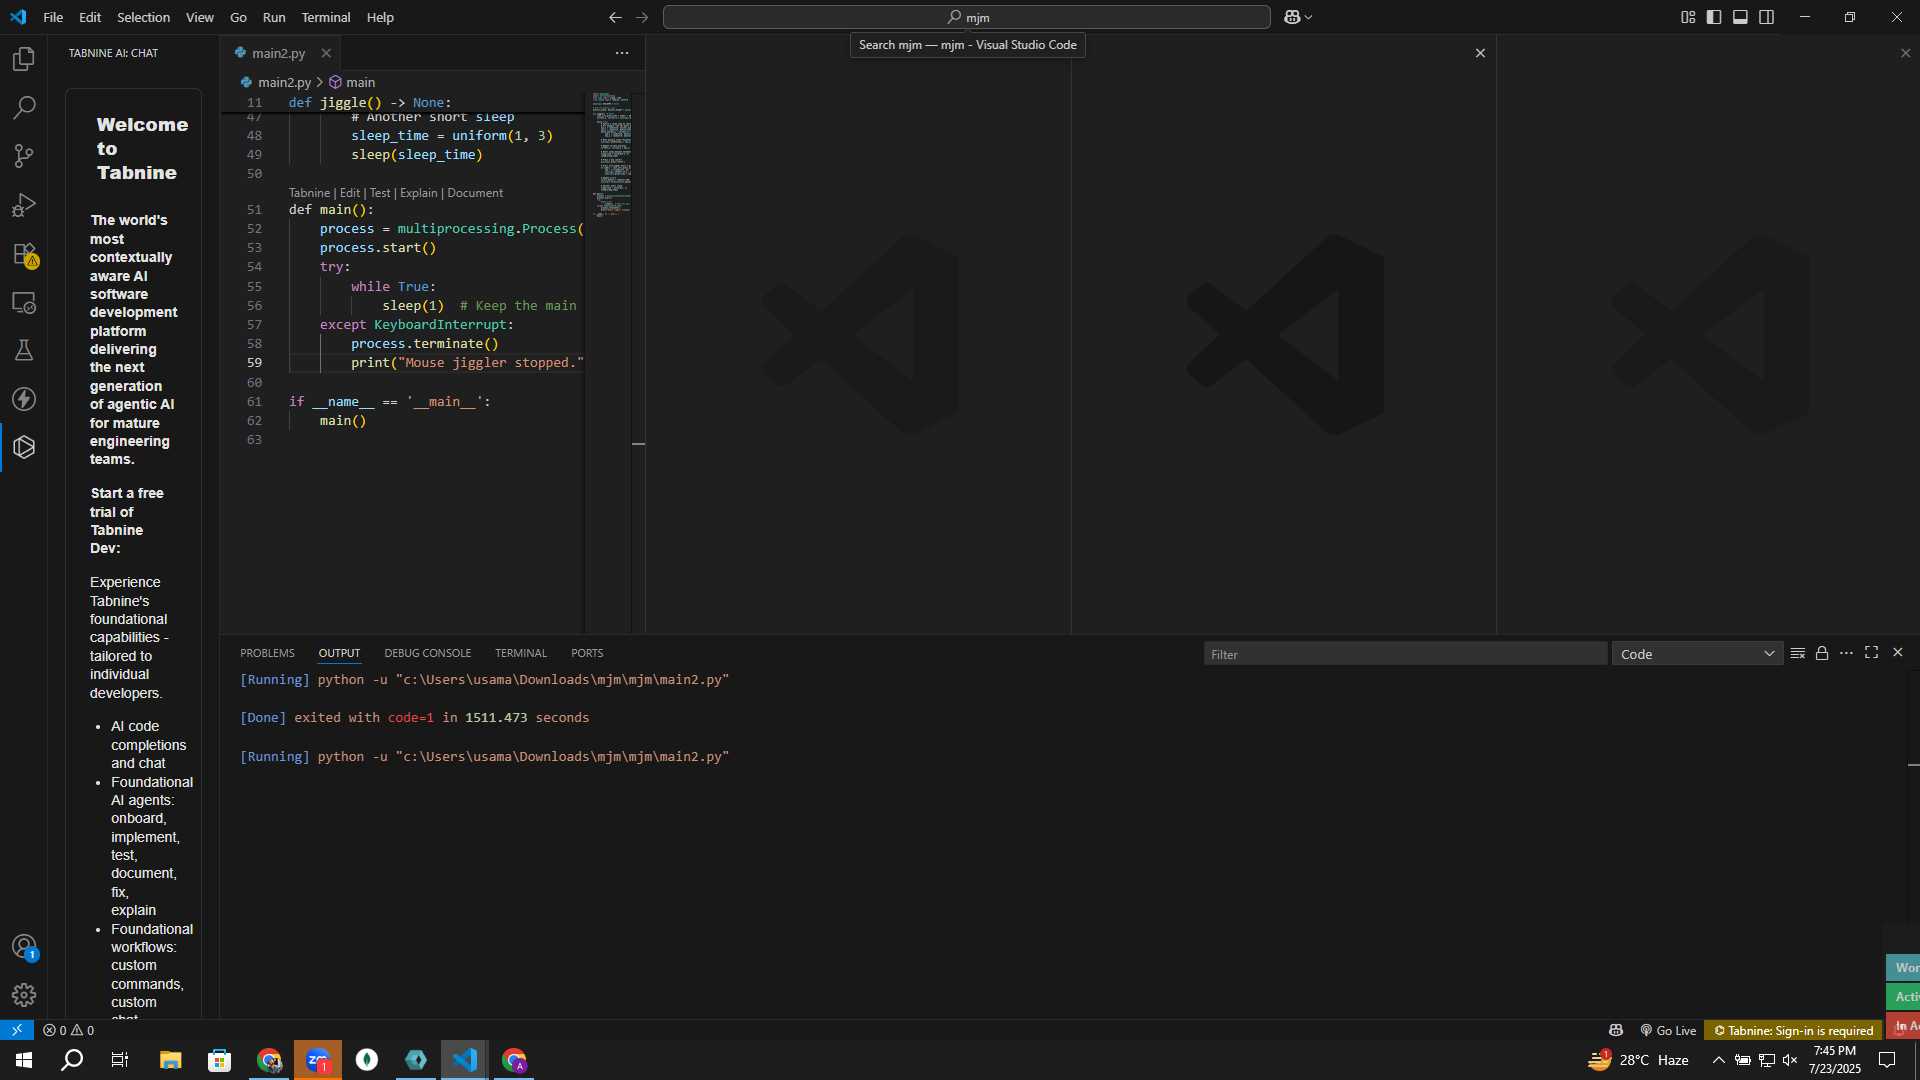Image resolution: width=1920 pixels, height=1080 pixels.
Task: Click Tabnine sign-in required status item
Action: coord(1793,1030)
